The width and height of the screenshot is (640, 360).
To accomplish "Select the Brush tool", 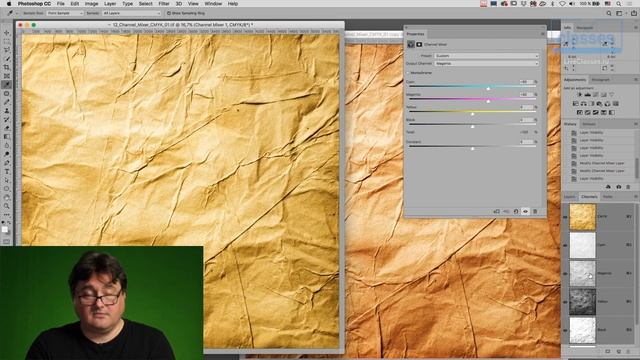I will [x=7, y=102].
